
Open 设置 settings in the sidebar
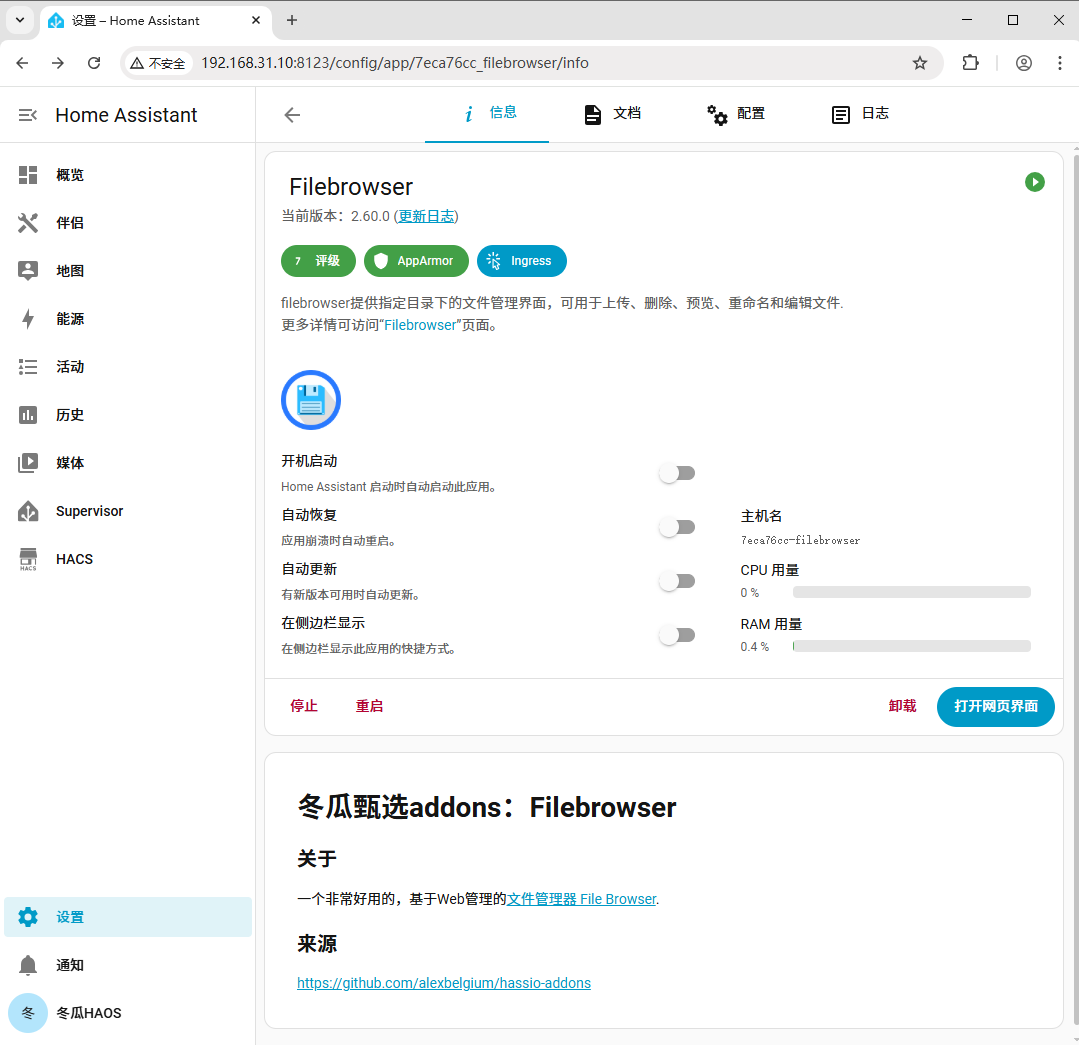click(127, 917)
